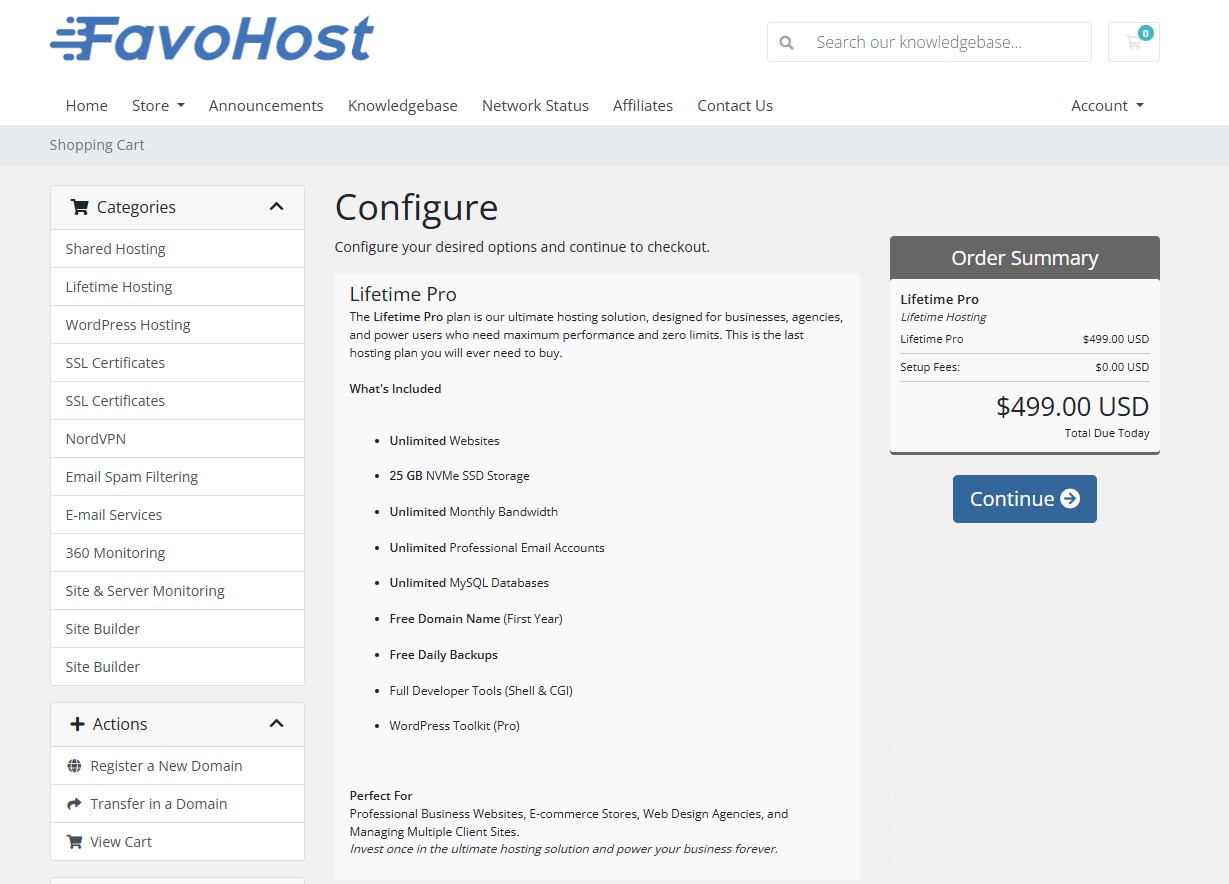Click the search magnifier icon
Viewport: 1229px width, 884px height.
click(x=787, y=42)
